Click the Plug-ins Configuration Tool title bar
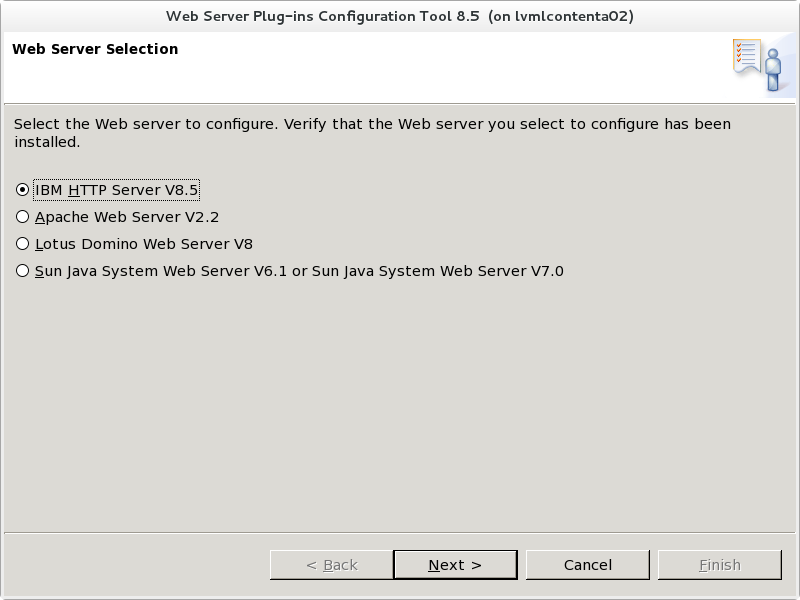800x600 pixels. pos(400,16)
